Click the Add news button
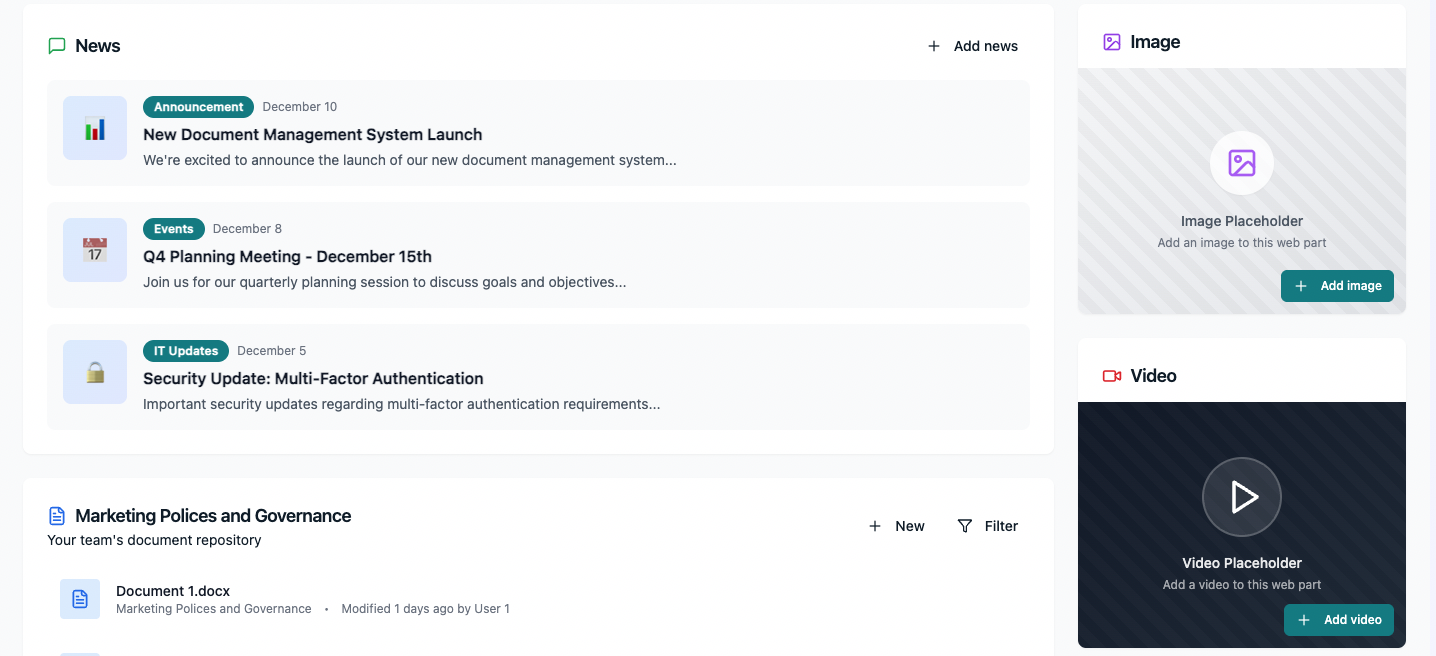The image size is (1436, 656). (972, 46)
